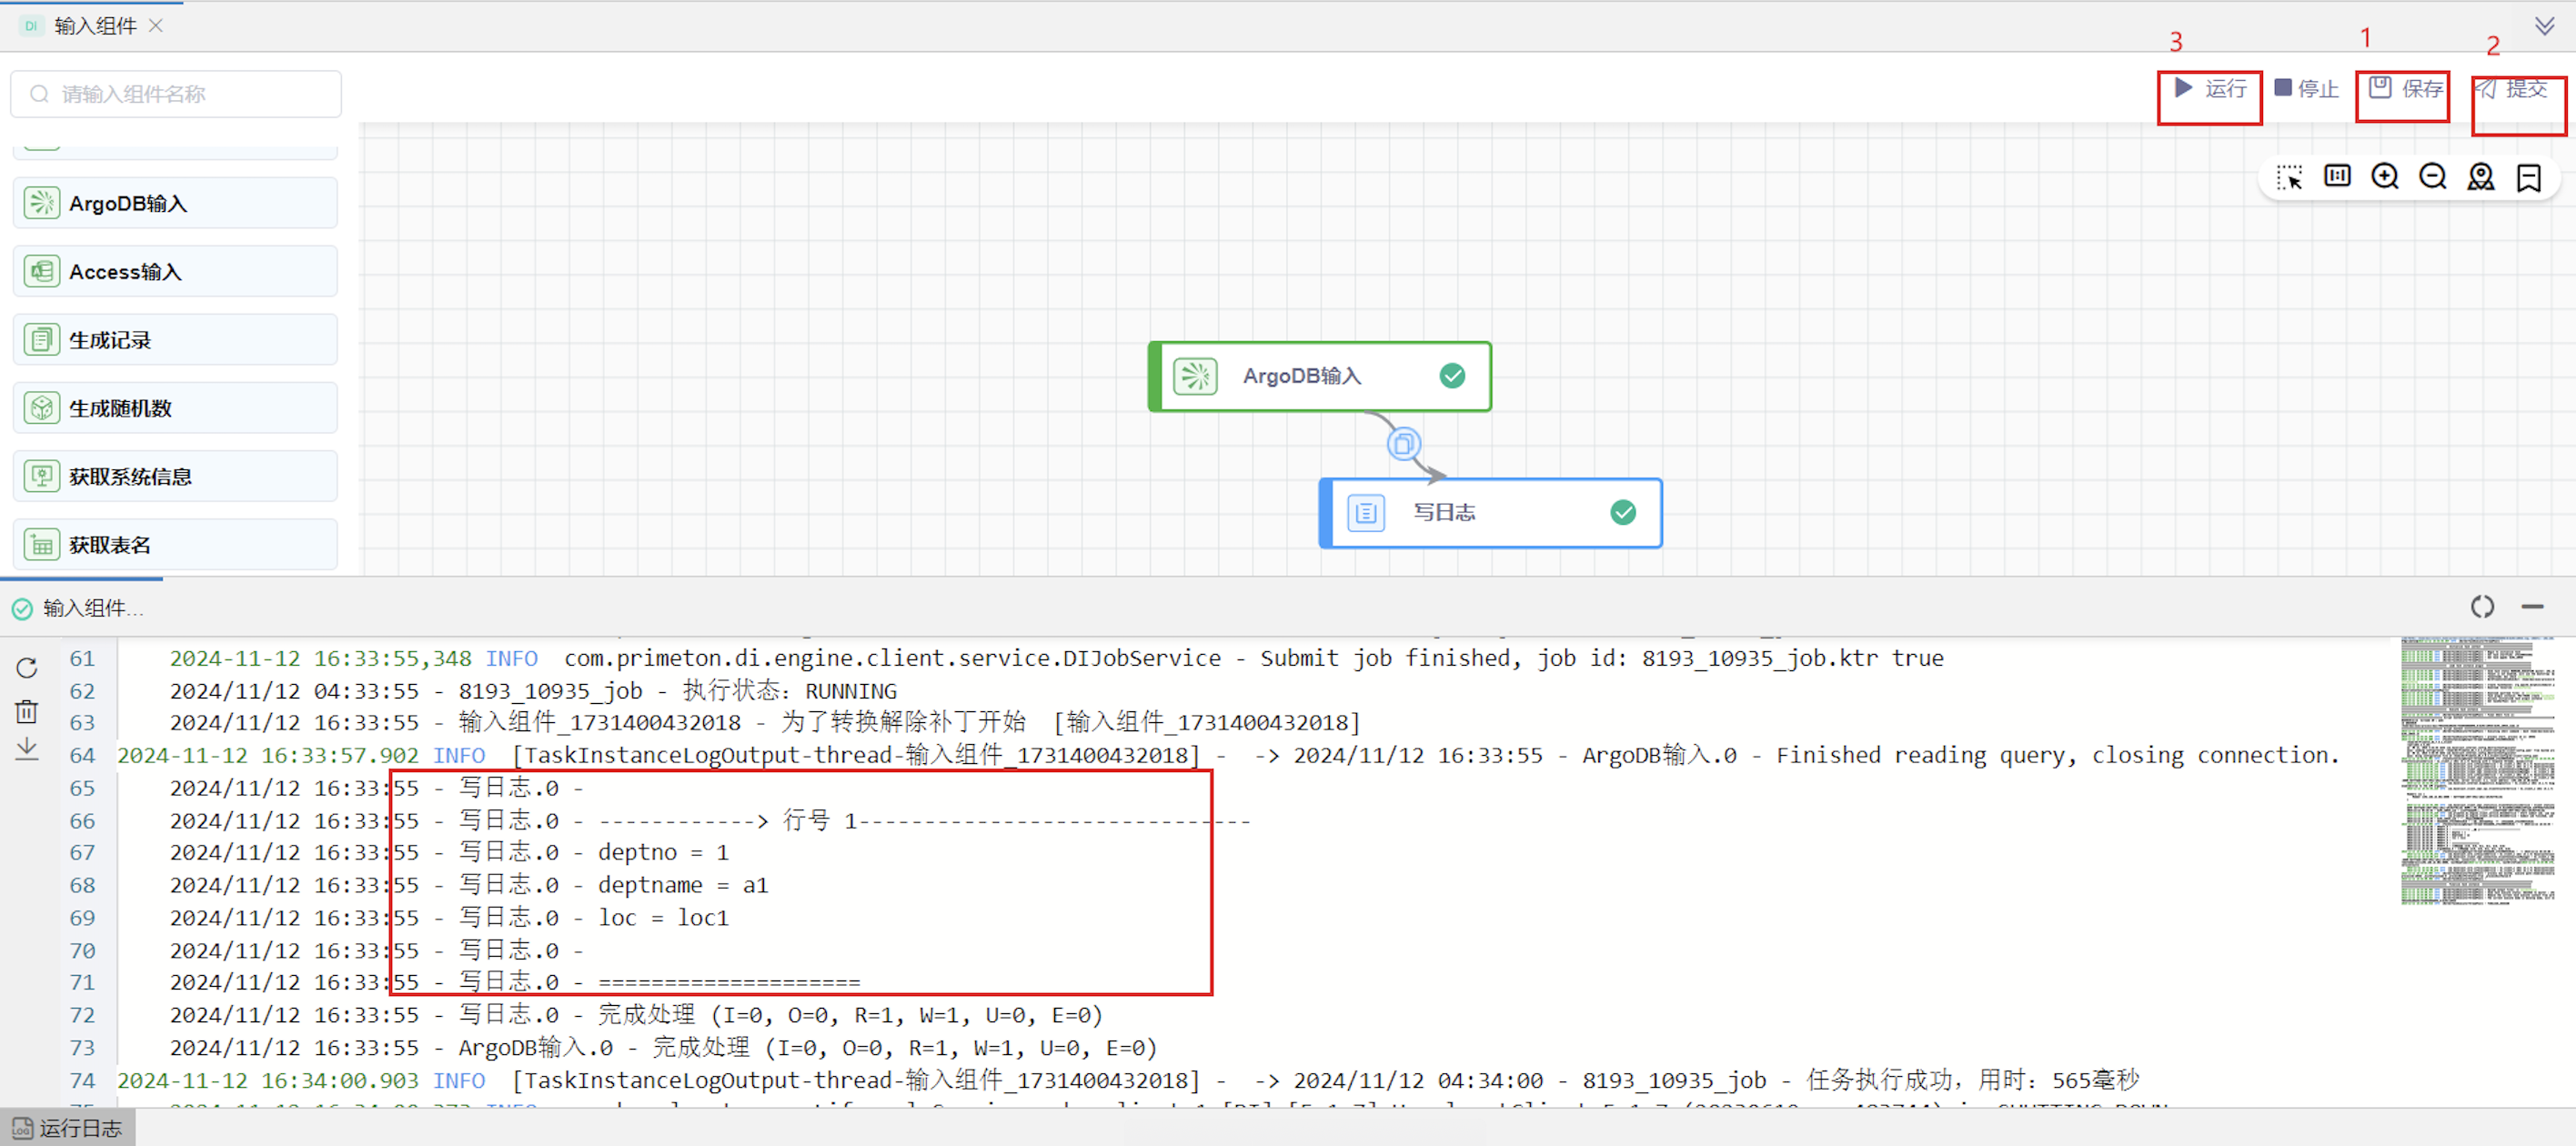Click the Run (运行) button
This screenshot has width=2576, height=1146.
[2210, 89]
